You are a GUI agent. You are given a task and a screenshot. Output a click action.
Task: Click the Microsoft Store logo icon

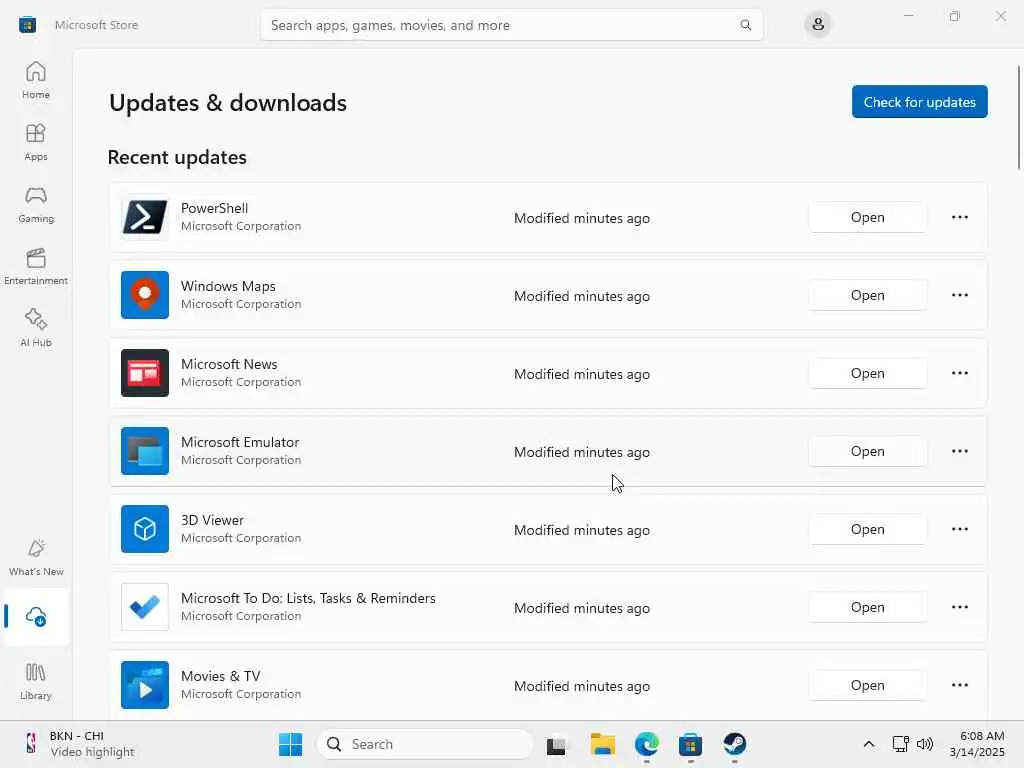[x=27, y=25]
